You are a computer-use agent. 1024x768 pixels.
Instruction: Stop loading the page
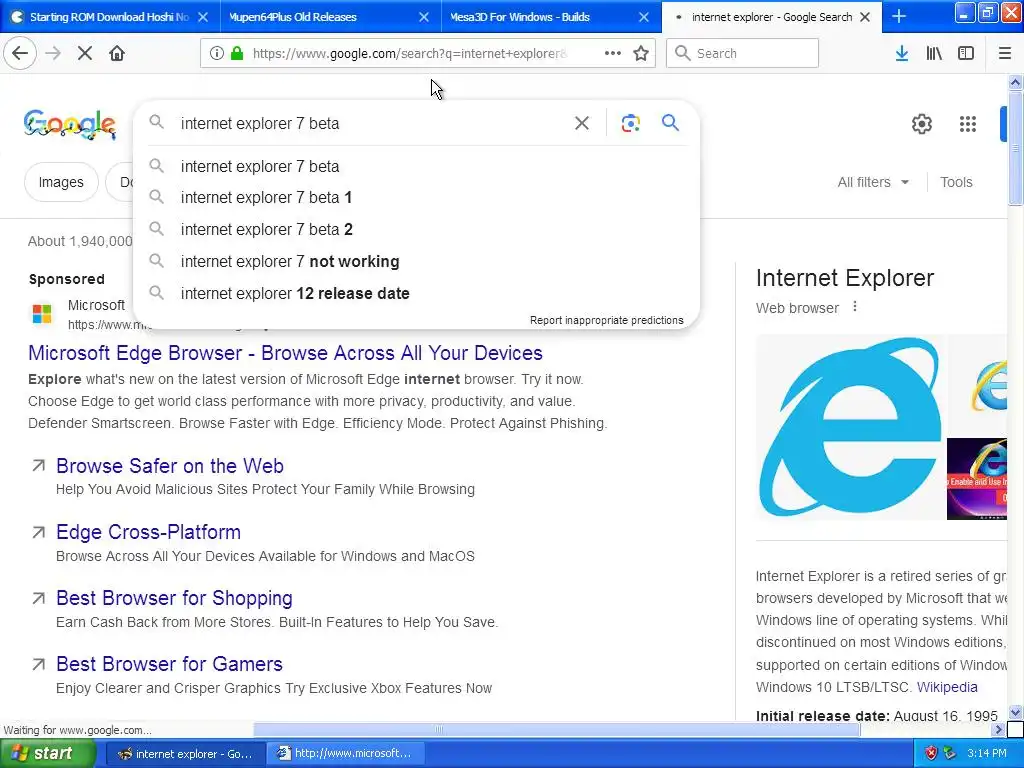pos(85,54)
